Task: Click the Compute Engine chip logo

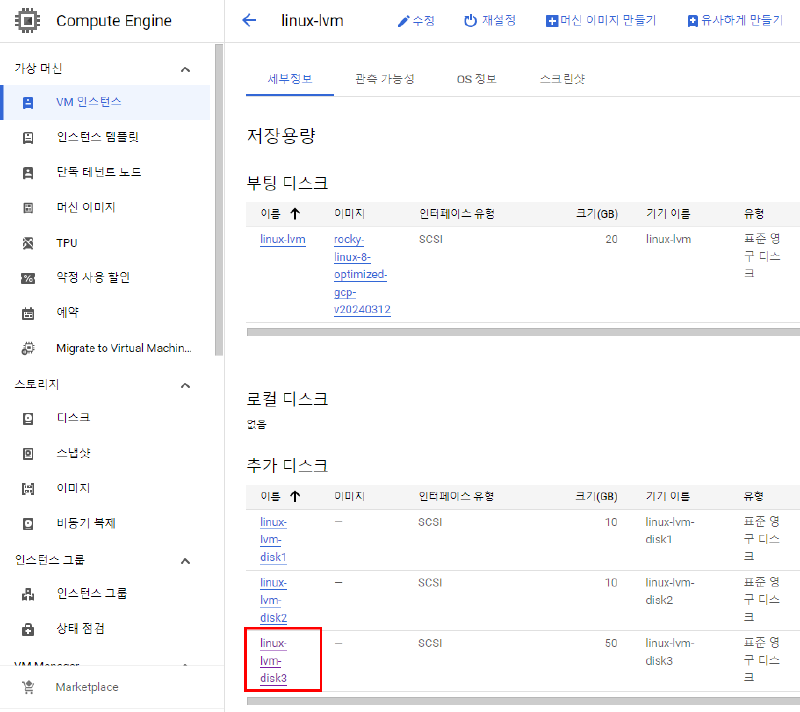Action: [27, 21]
